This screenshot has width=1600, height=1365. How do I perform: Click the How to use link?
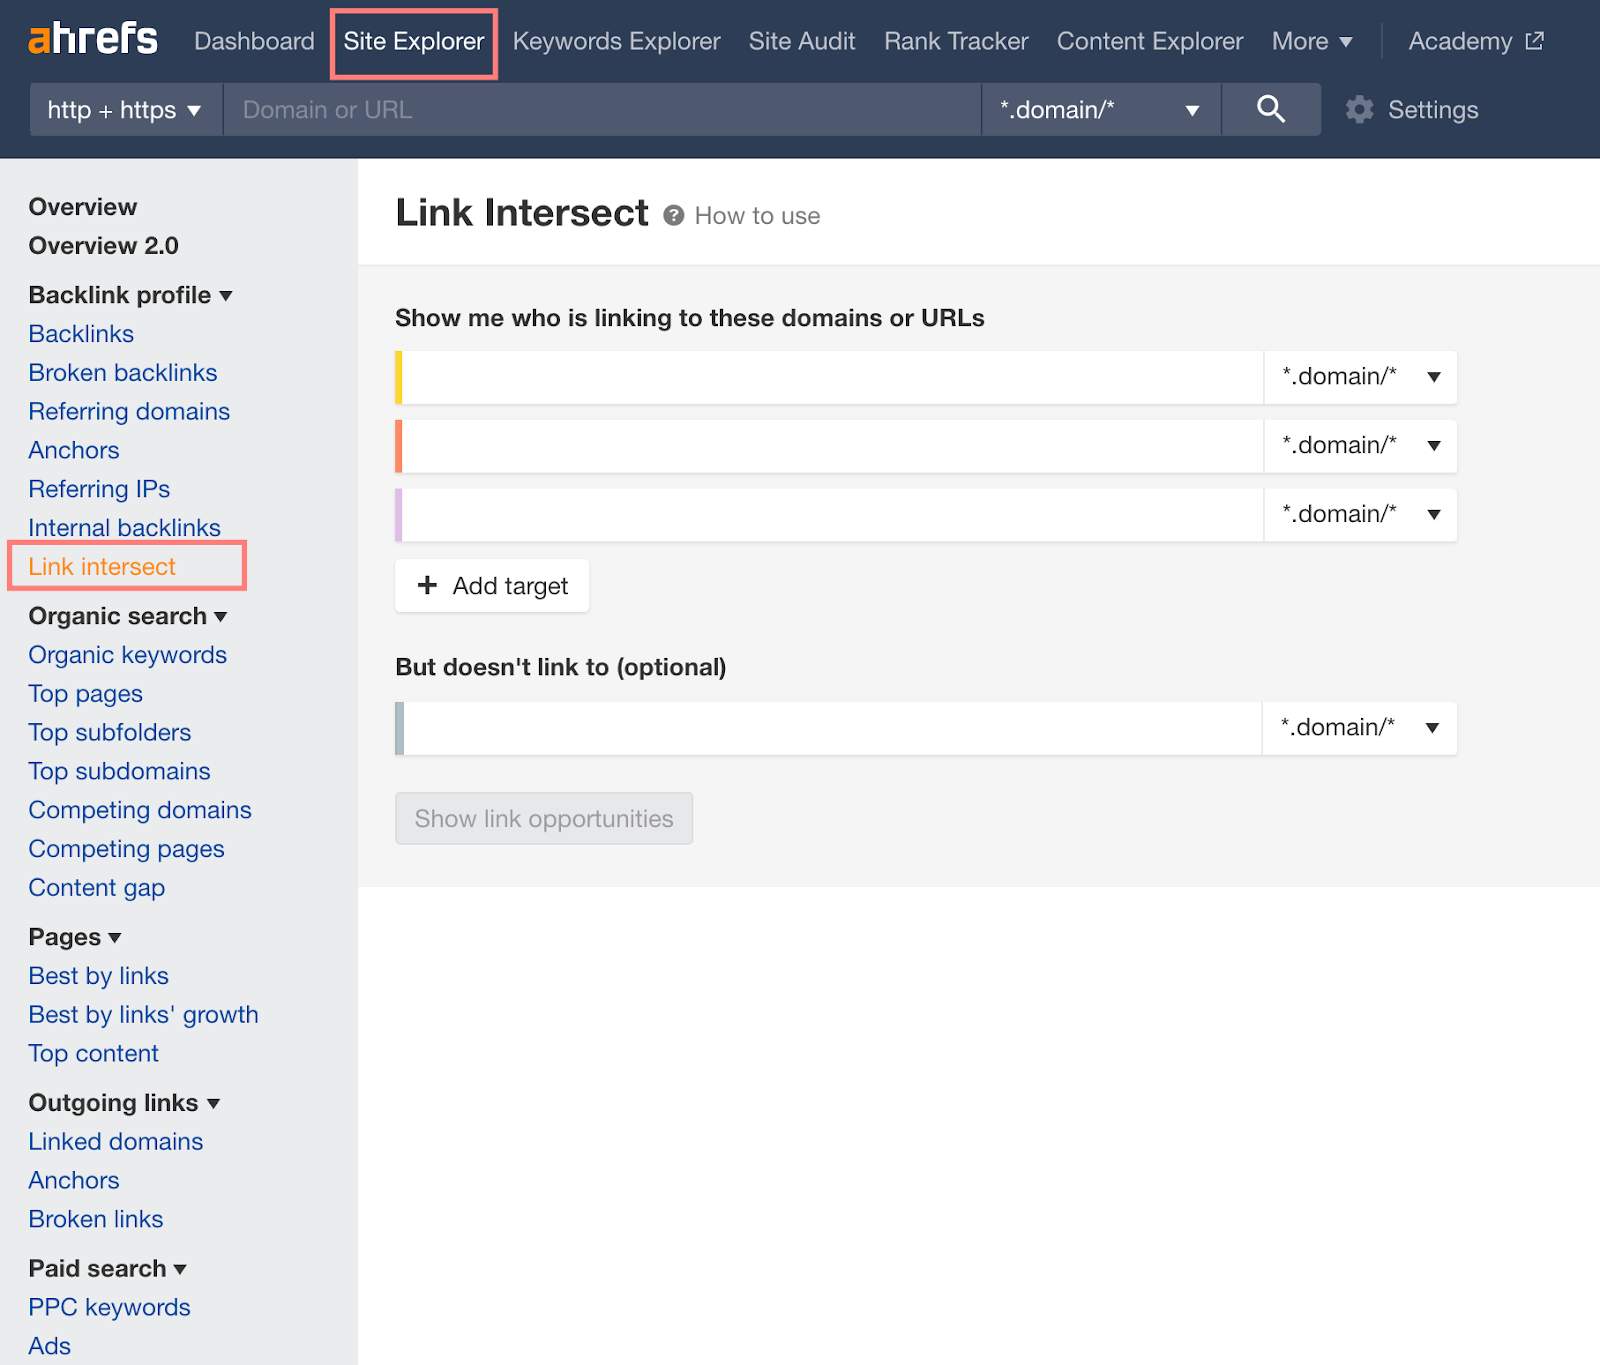757,216
